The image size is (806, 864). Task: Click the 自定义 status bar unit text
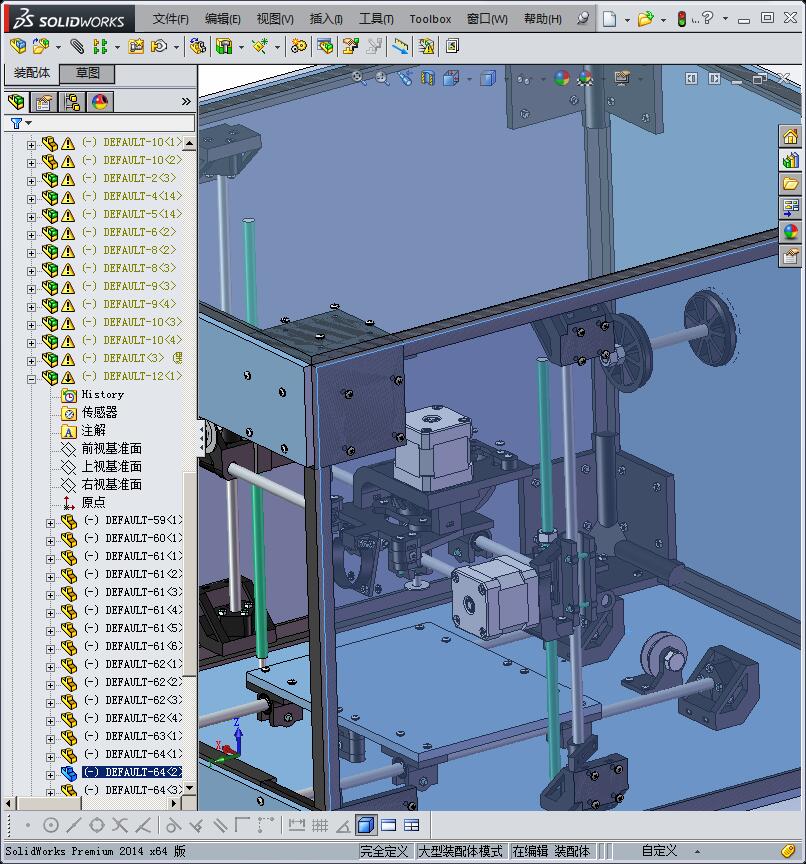(x=659, y=851)
